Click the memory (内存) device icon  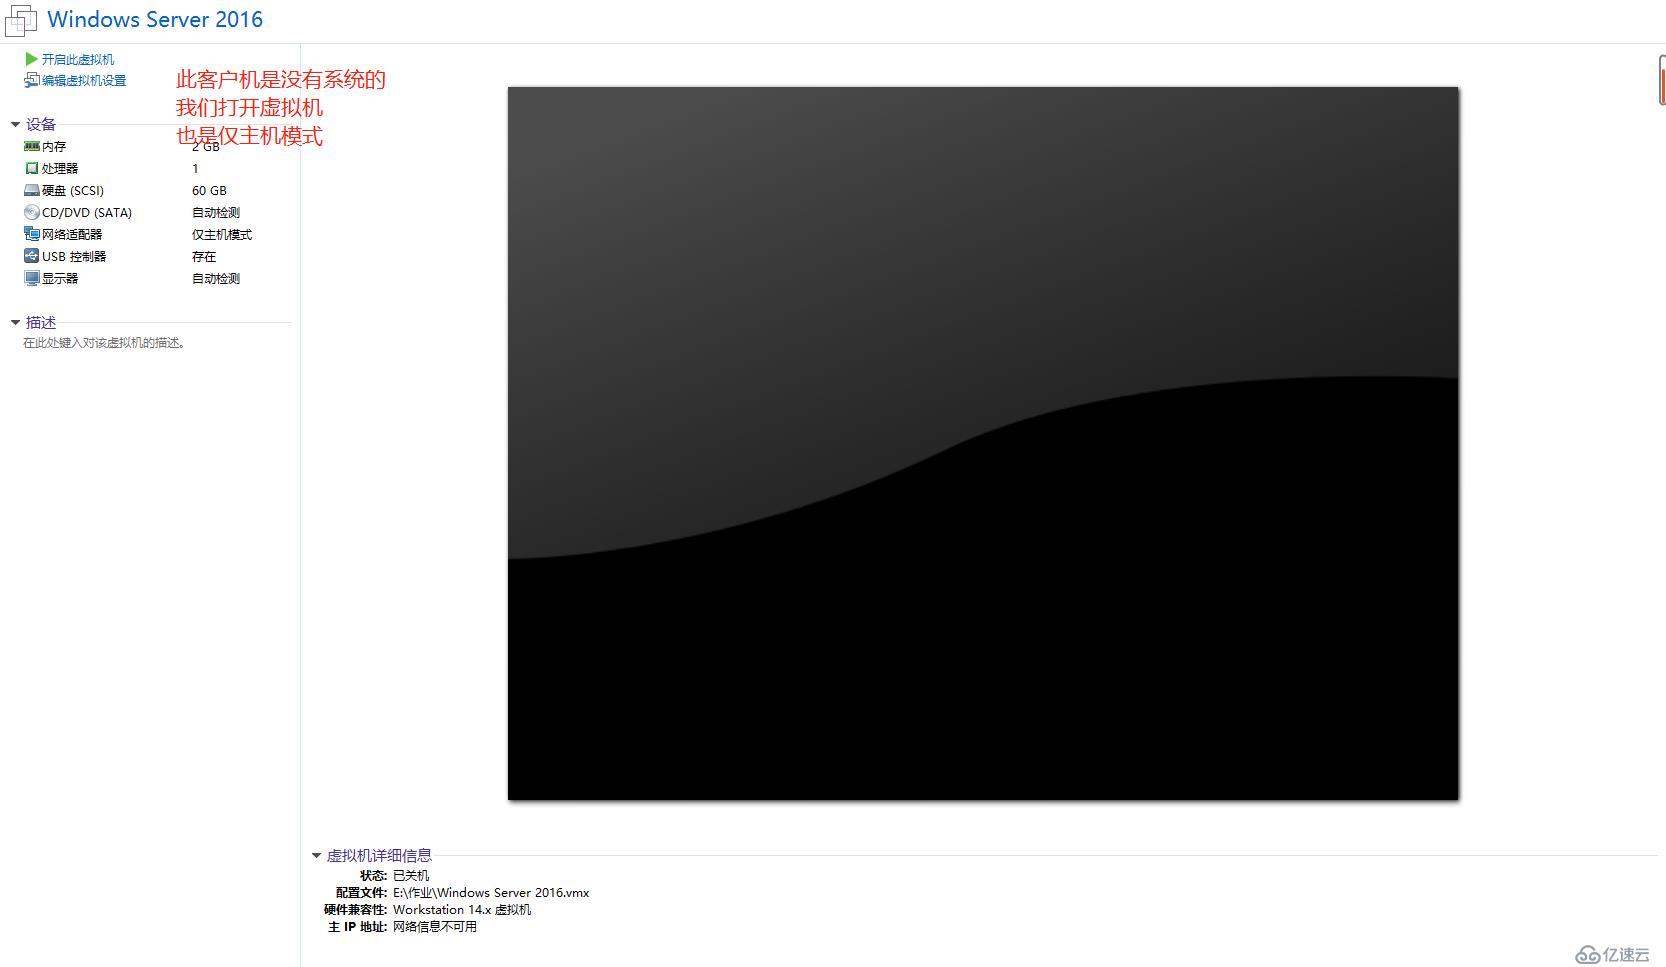(31, 146)
